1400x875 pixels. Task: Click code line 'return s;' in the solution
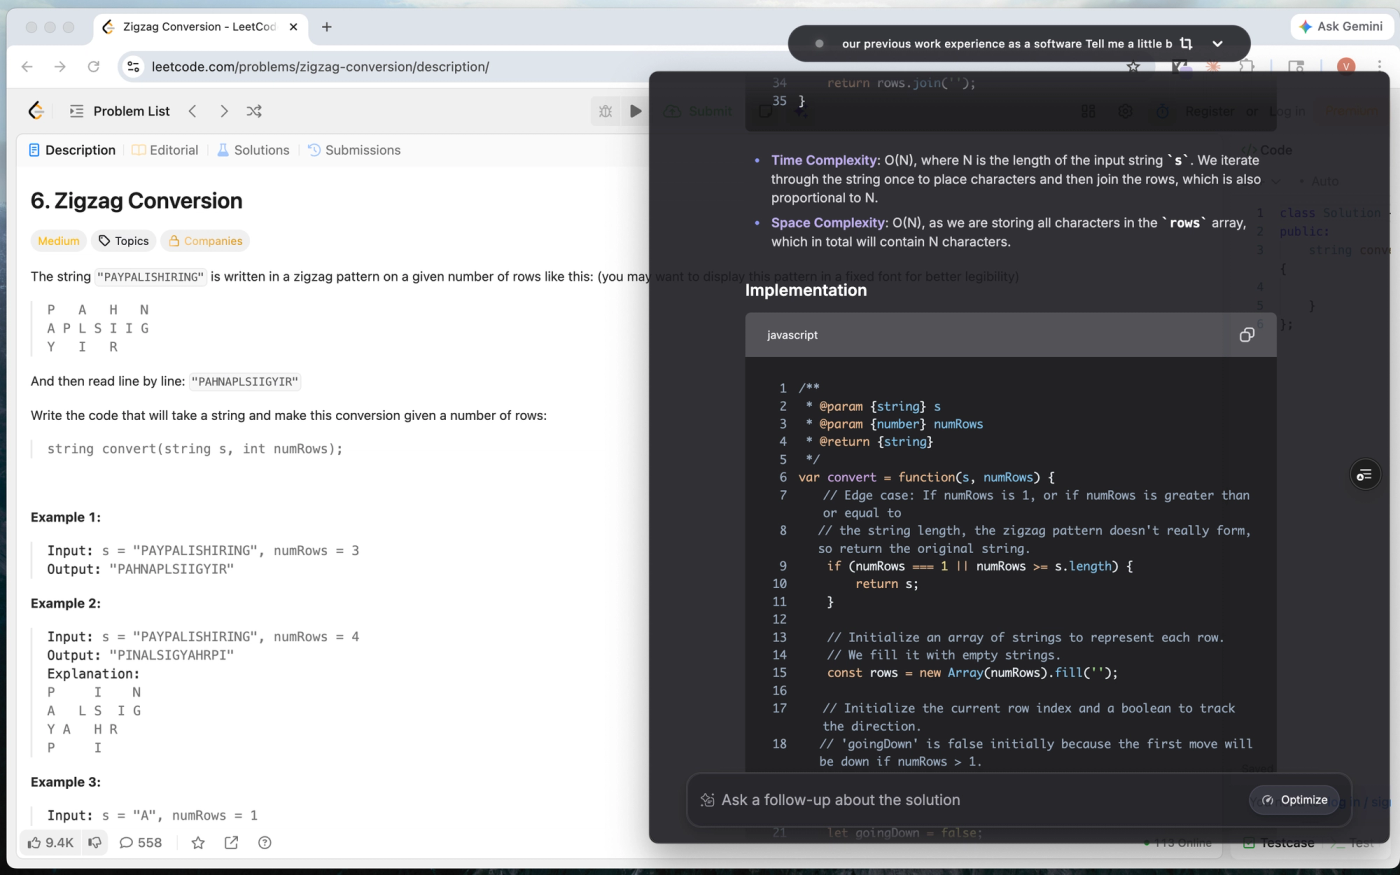coord(887,584)
